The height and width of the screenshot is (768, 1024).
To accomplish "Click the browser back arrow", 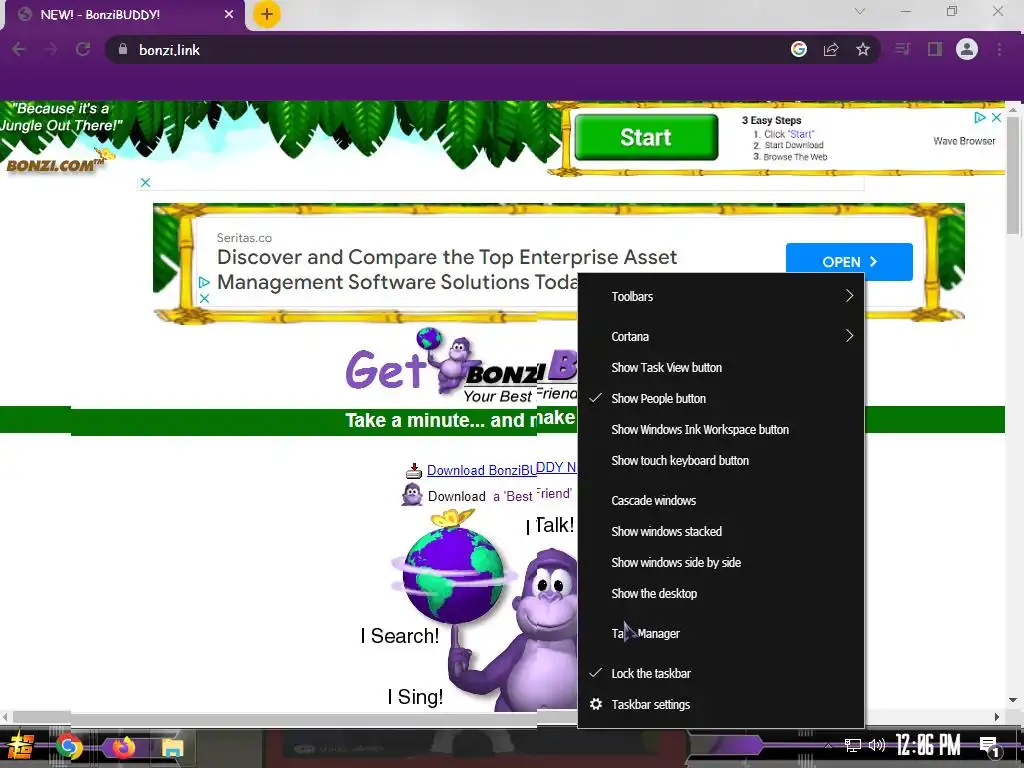I will [18, 50].
